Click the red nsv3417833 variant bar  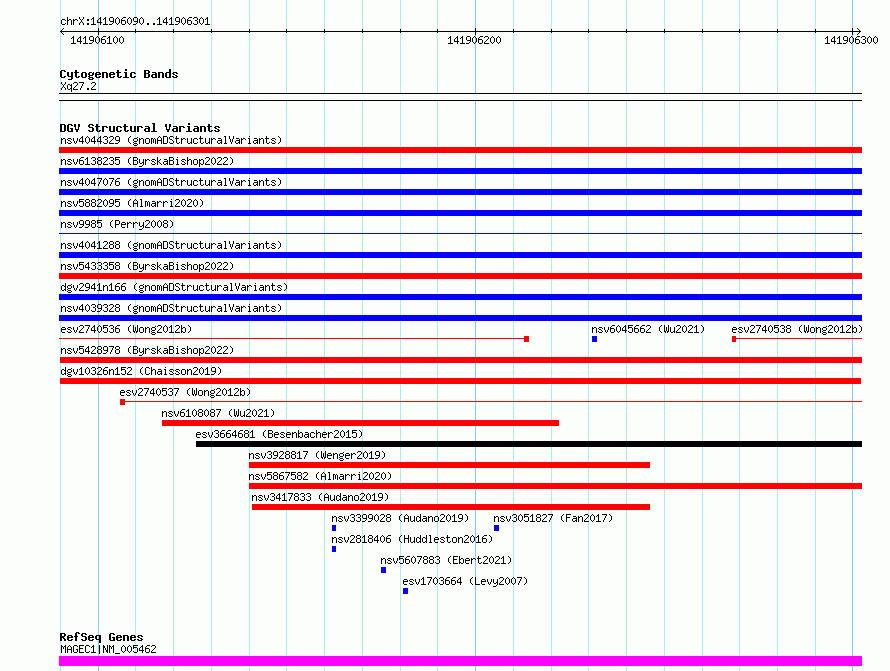pos(451,507)
